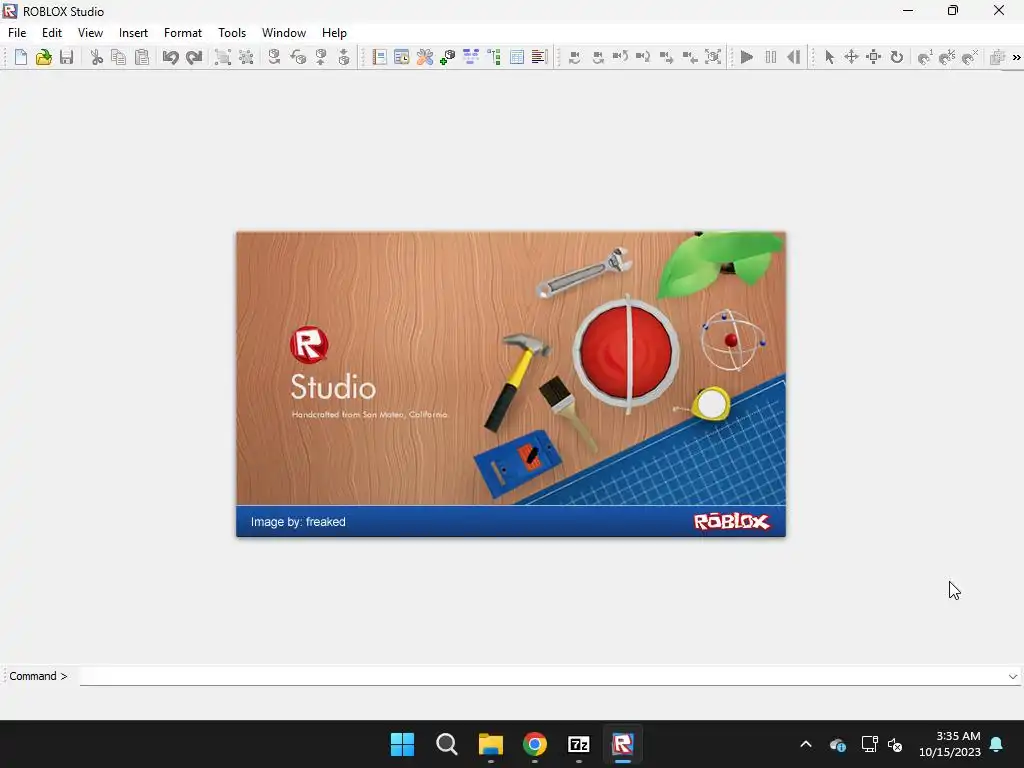Viewport: 1024px width, 768px height.
Task: Open the blue table grid panel icon
Action: 517,57
